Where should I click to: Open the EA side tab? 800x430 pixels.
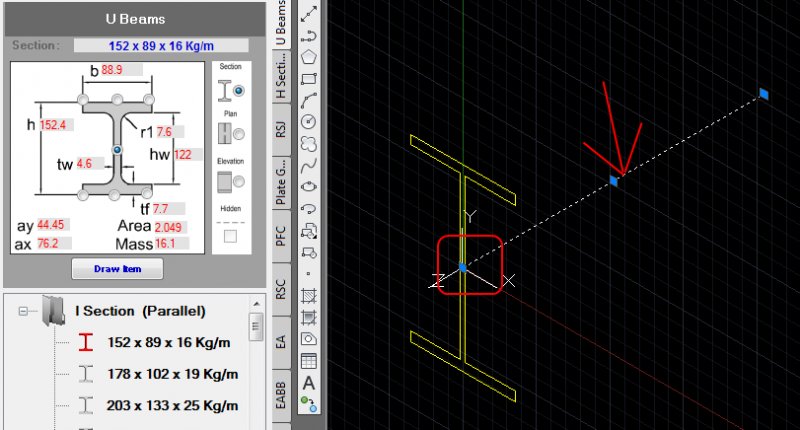click(281, 341)
